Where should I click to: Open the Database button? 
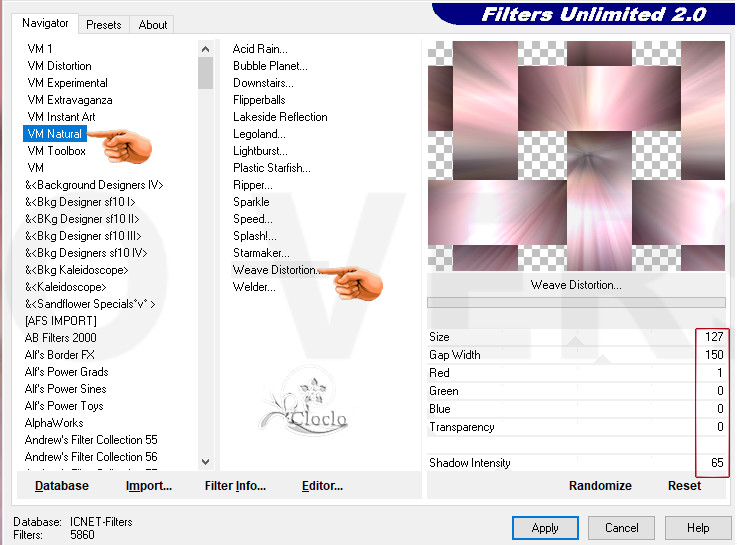62,486
